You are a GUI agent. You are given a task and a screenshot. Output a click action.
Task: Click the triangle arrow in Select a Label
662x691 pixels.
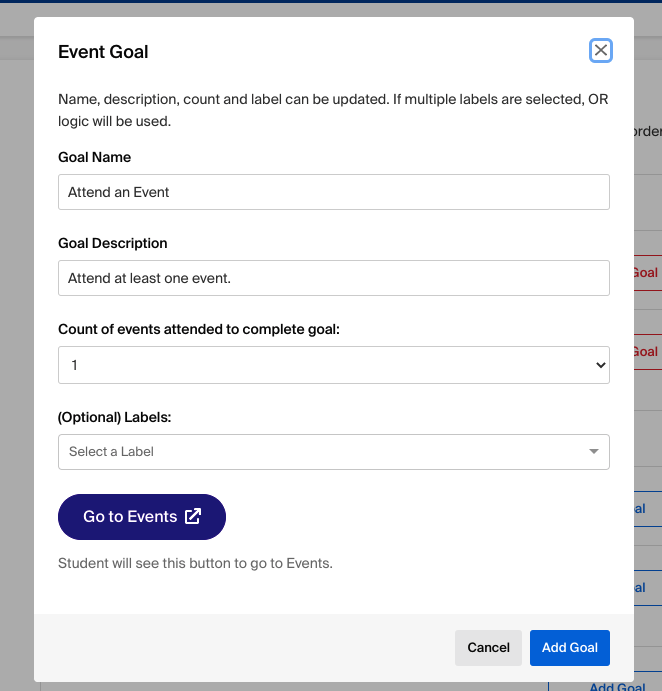594,451
